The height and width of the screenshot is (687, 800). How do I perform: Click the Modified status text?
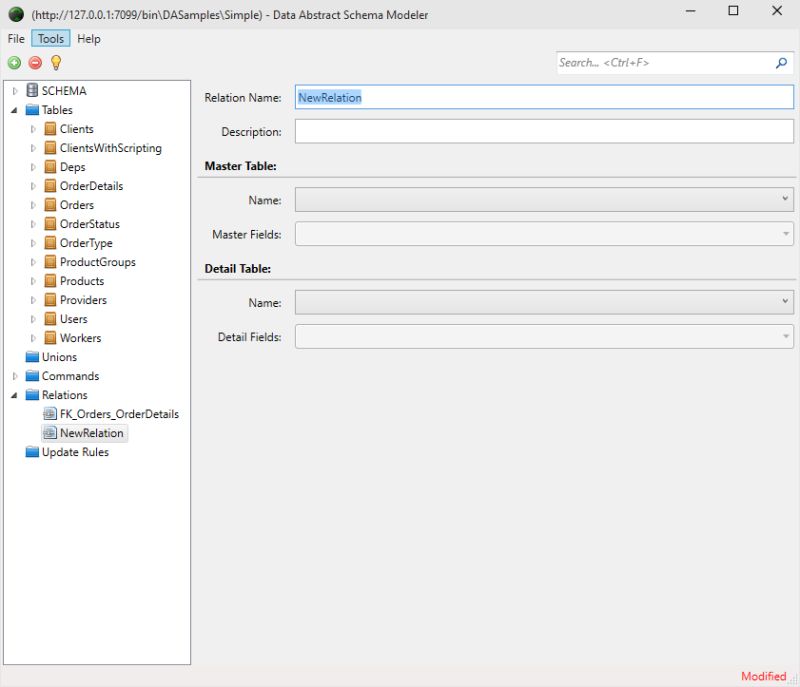pyautogui.click(x=763, y=676)
